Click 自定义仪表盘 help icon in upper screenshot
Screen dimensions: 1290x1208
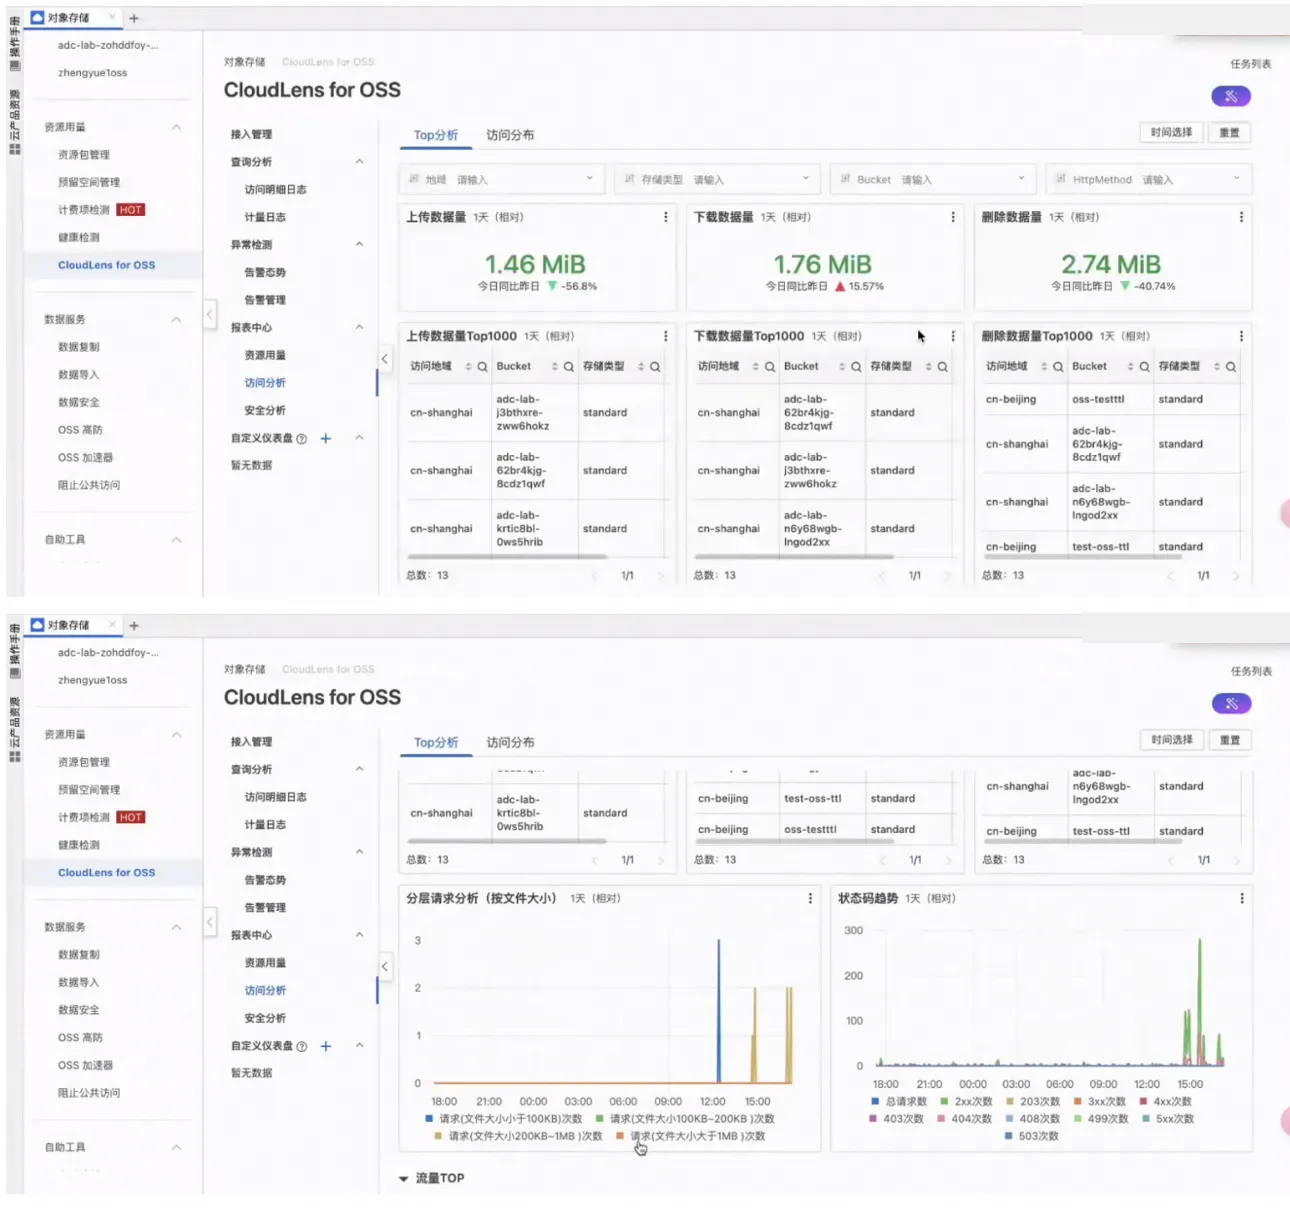coord(302,438)
